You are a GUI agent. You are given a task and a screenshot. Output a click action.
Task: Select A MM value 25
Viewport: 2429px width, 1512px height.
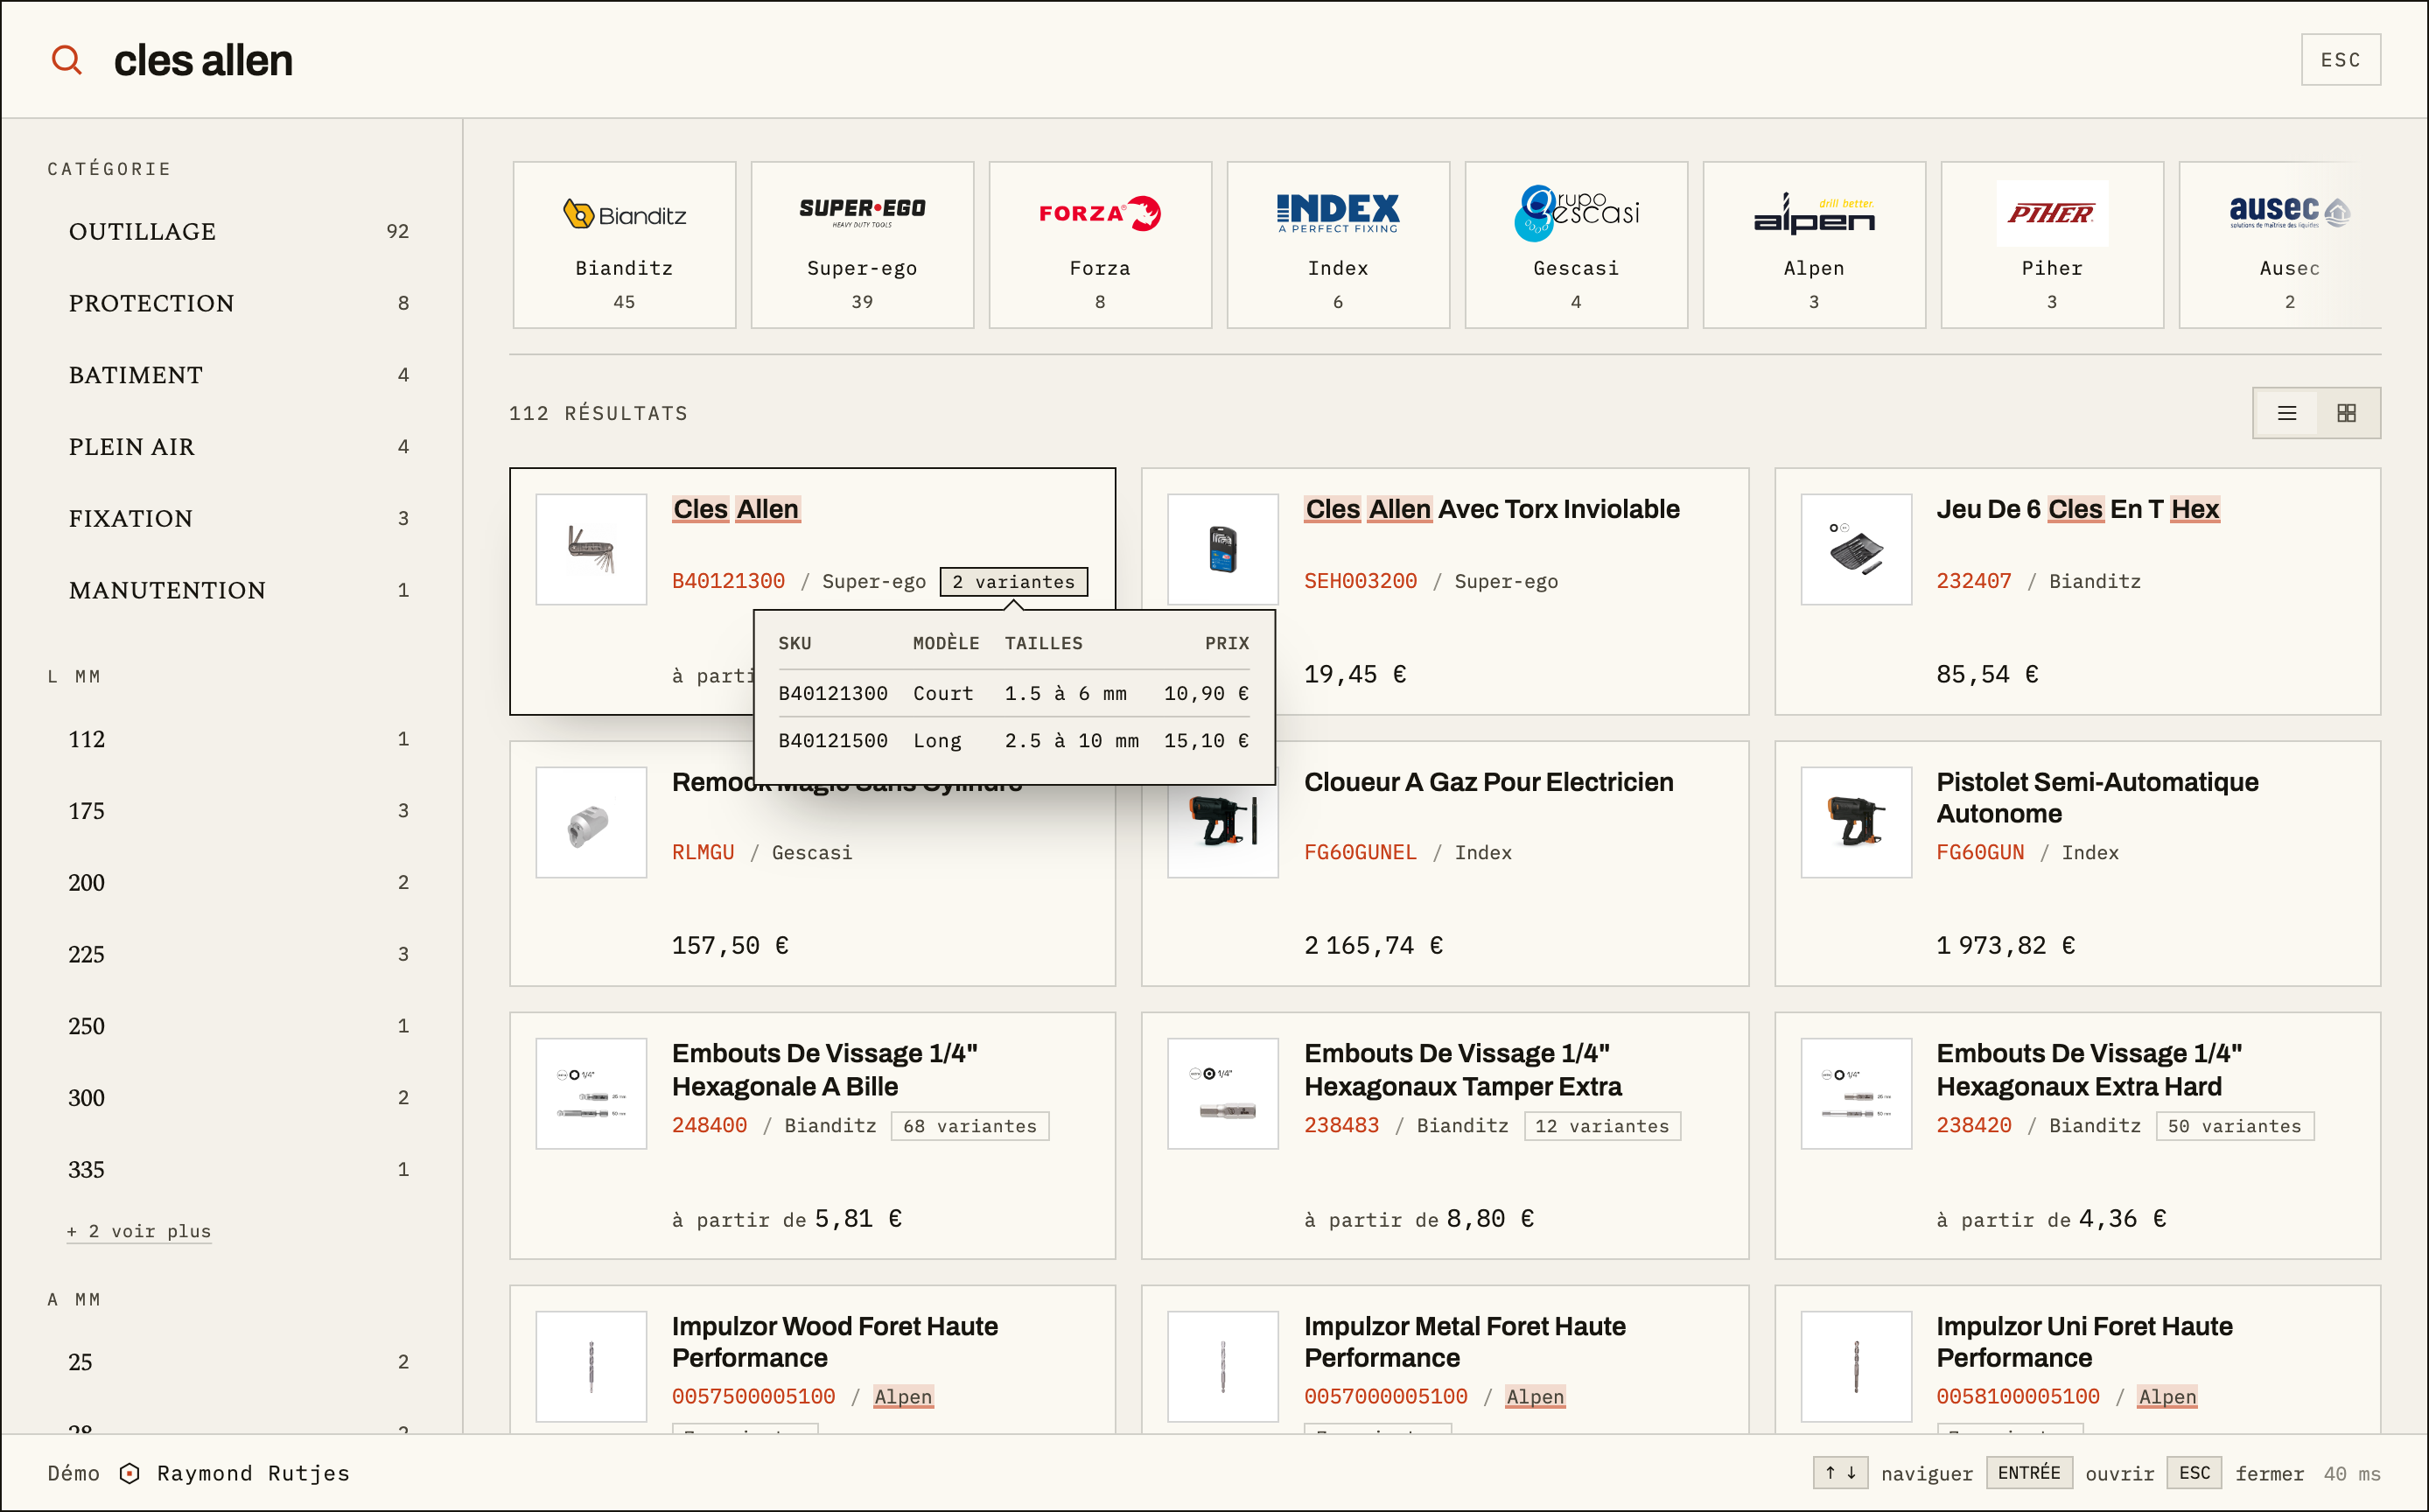(x=238, y=1362)
